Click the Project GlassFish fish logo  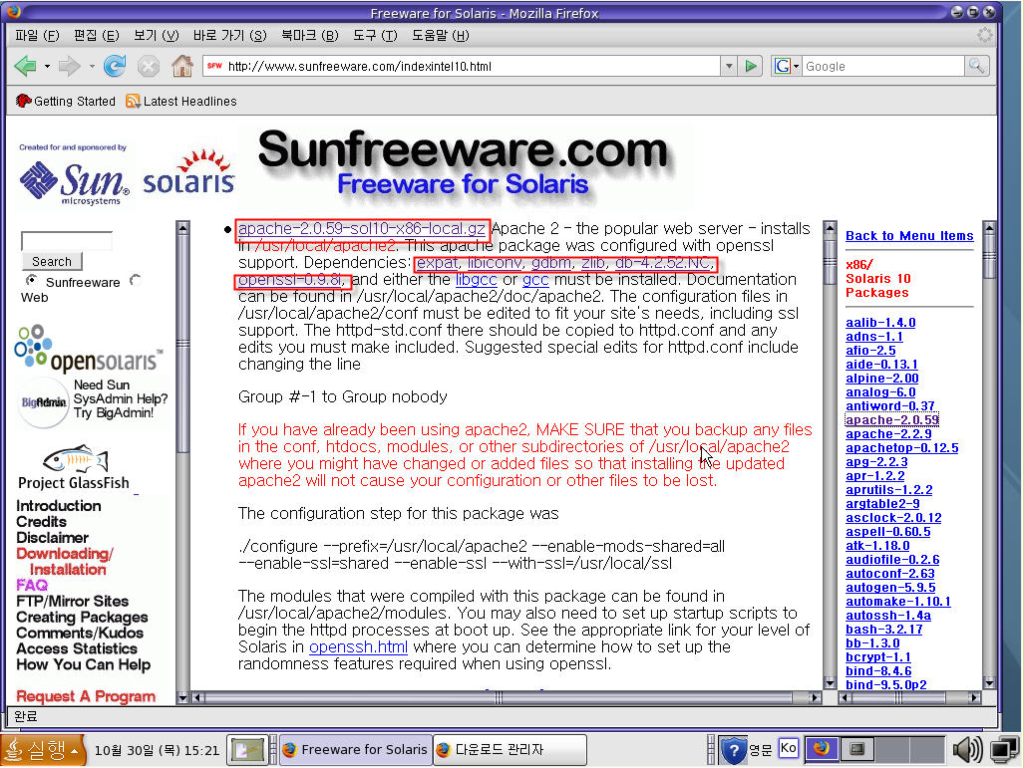(75, 459)
